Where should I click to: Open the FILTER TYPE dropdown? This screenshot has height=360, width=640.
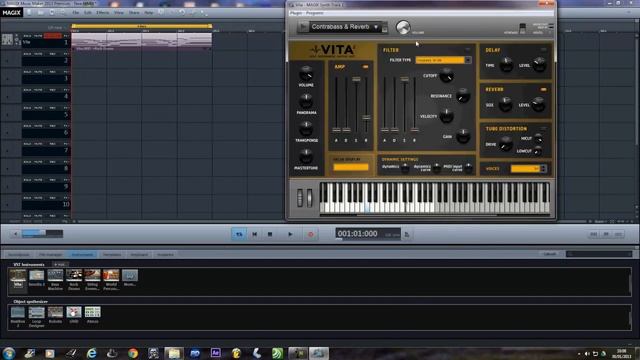pyautogui.click(x=468, y=60)
